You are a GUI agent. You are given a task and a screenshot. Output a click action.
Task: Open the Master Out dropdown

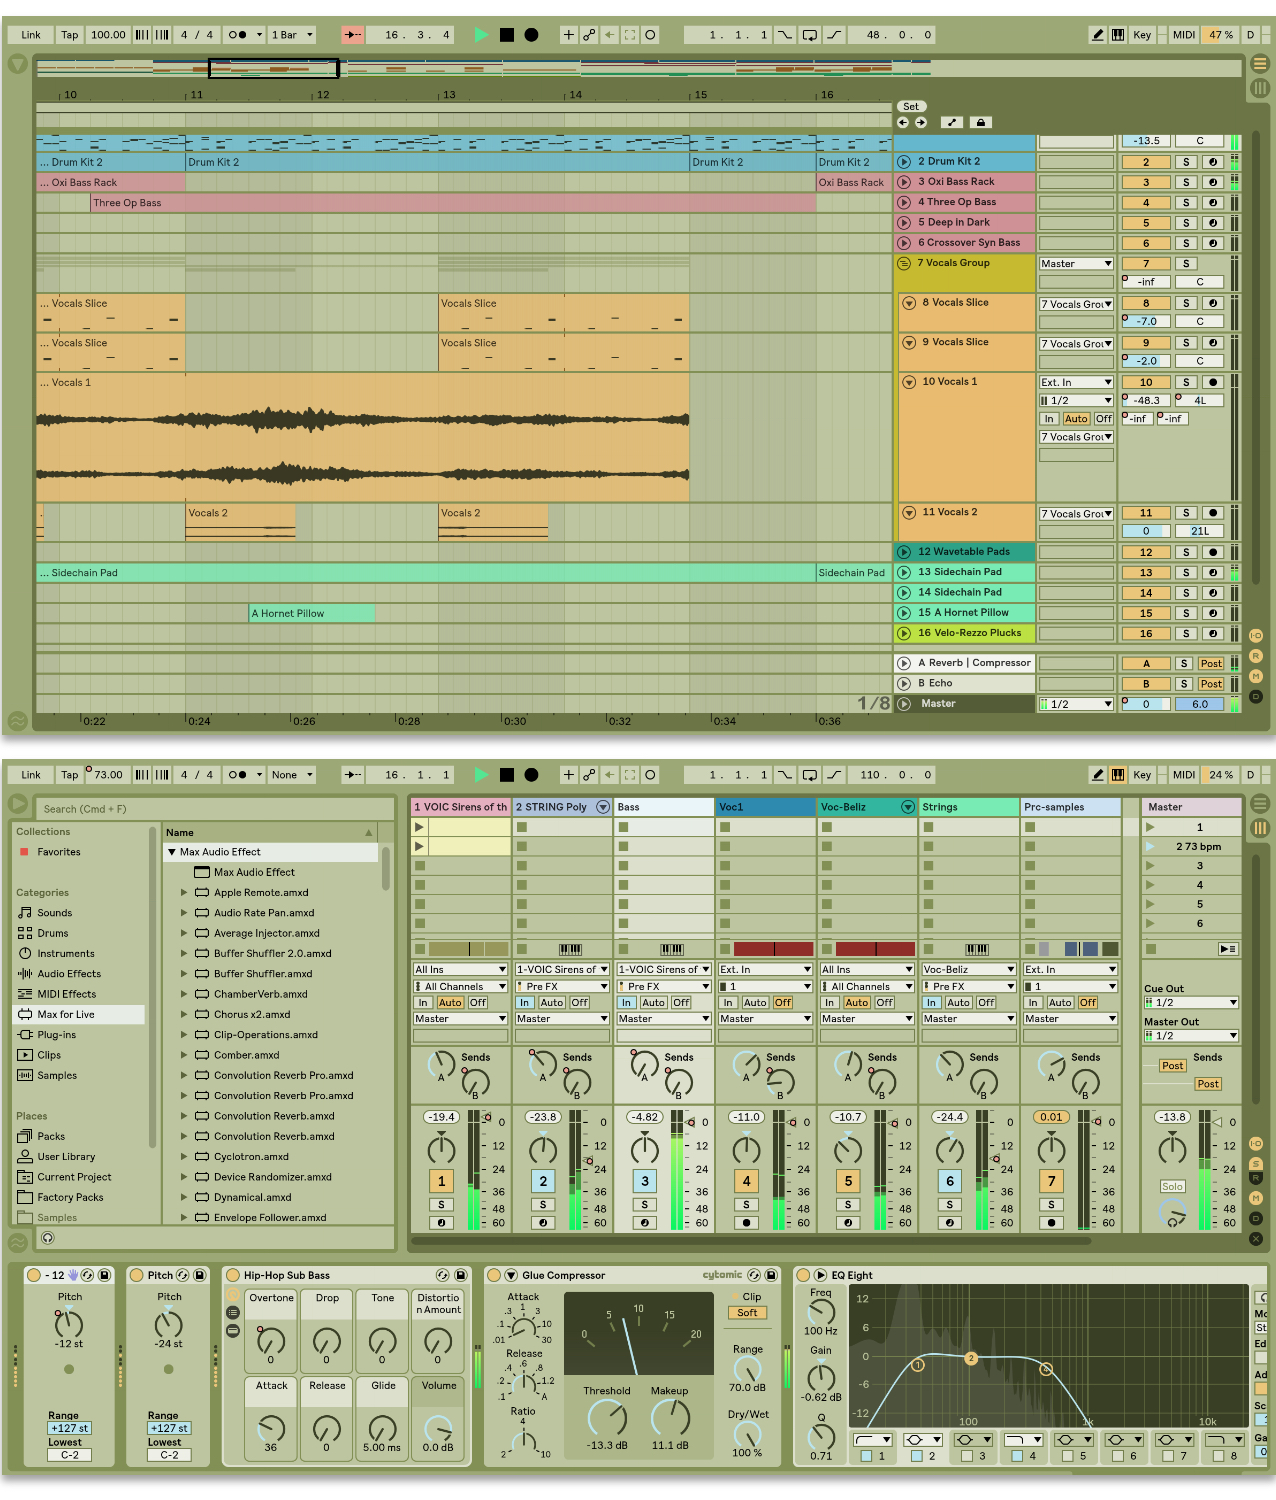point(1191,1036)
